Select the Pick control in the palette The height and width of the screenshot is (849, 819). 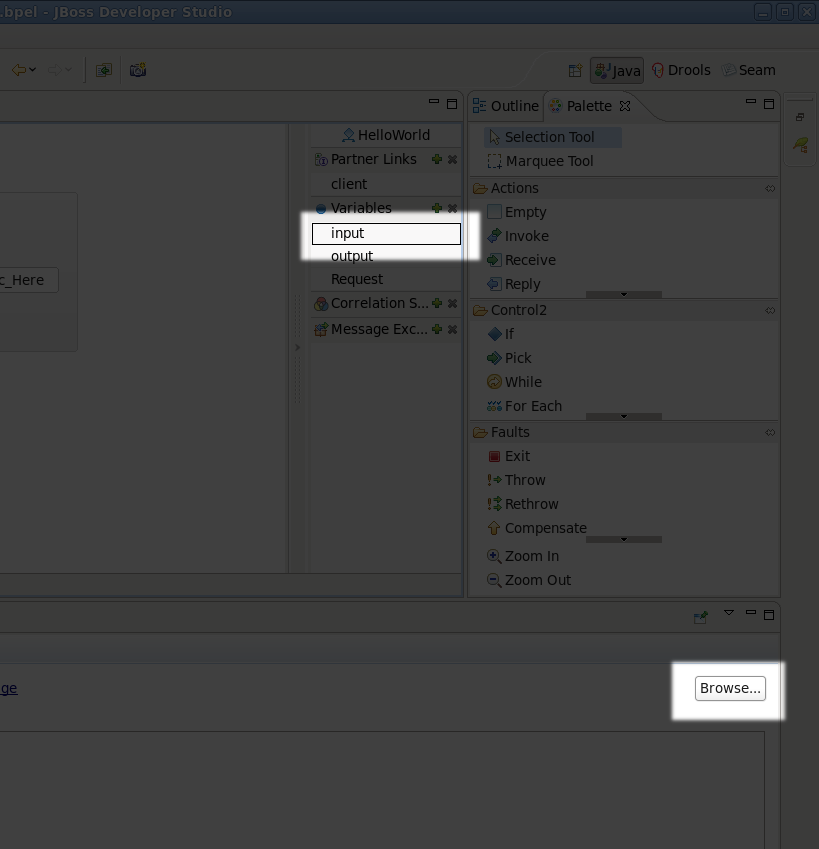519,358
